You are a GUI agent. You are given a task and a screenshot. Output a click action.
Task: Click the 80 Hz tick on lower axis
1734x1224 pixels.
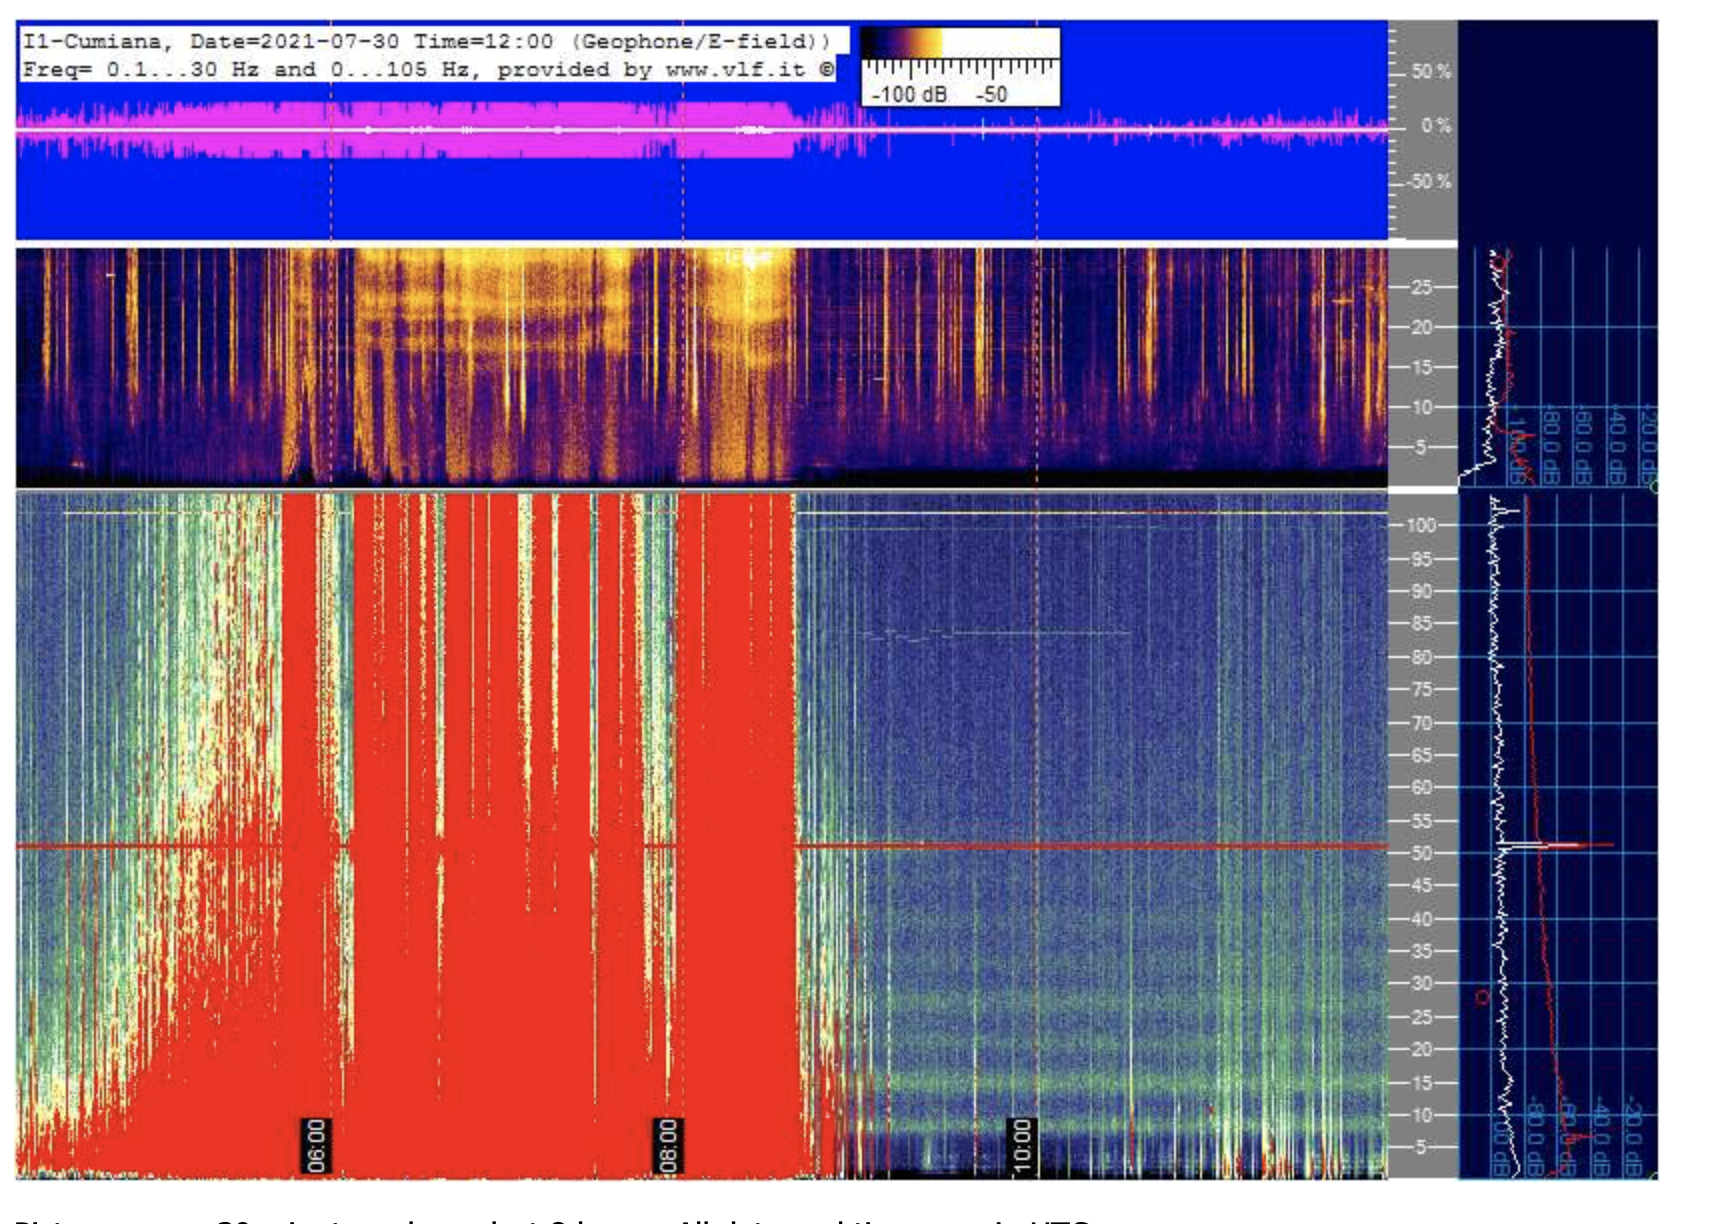click(1421, 657)
